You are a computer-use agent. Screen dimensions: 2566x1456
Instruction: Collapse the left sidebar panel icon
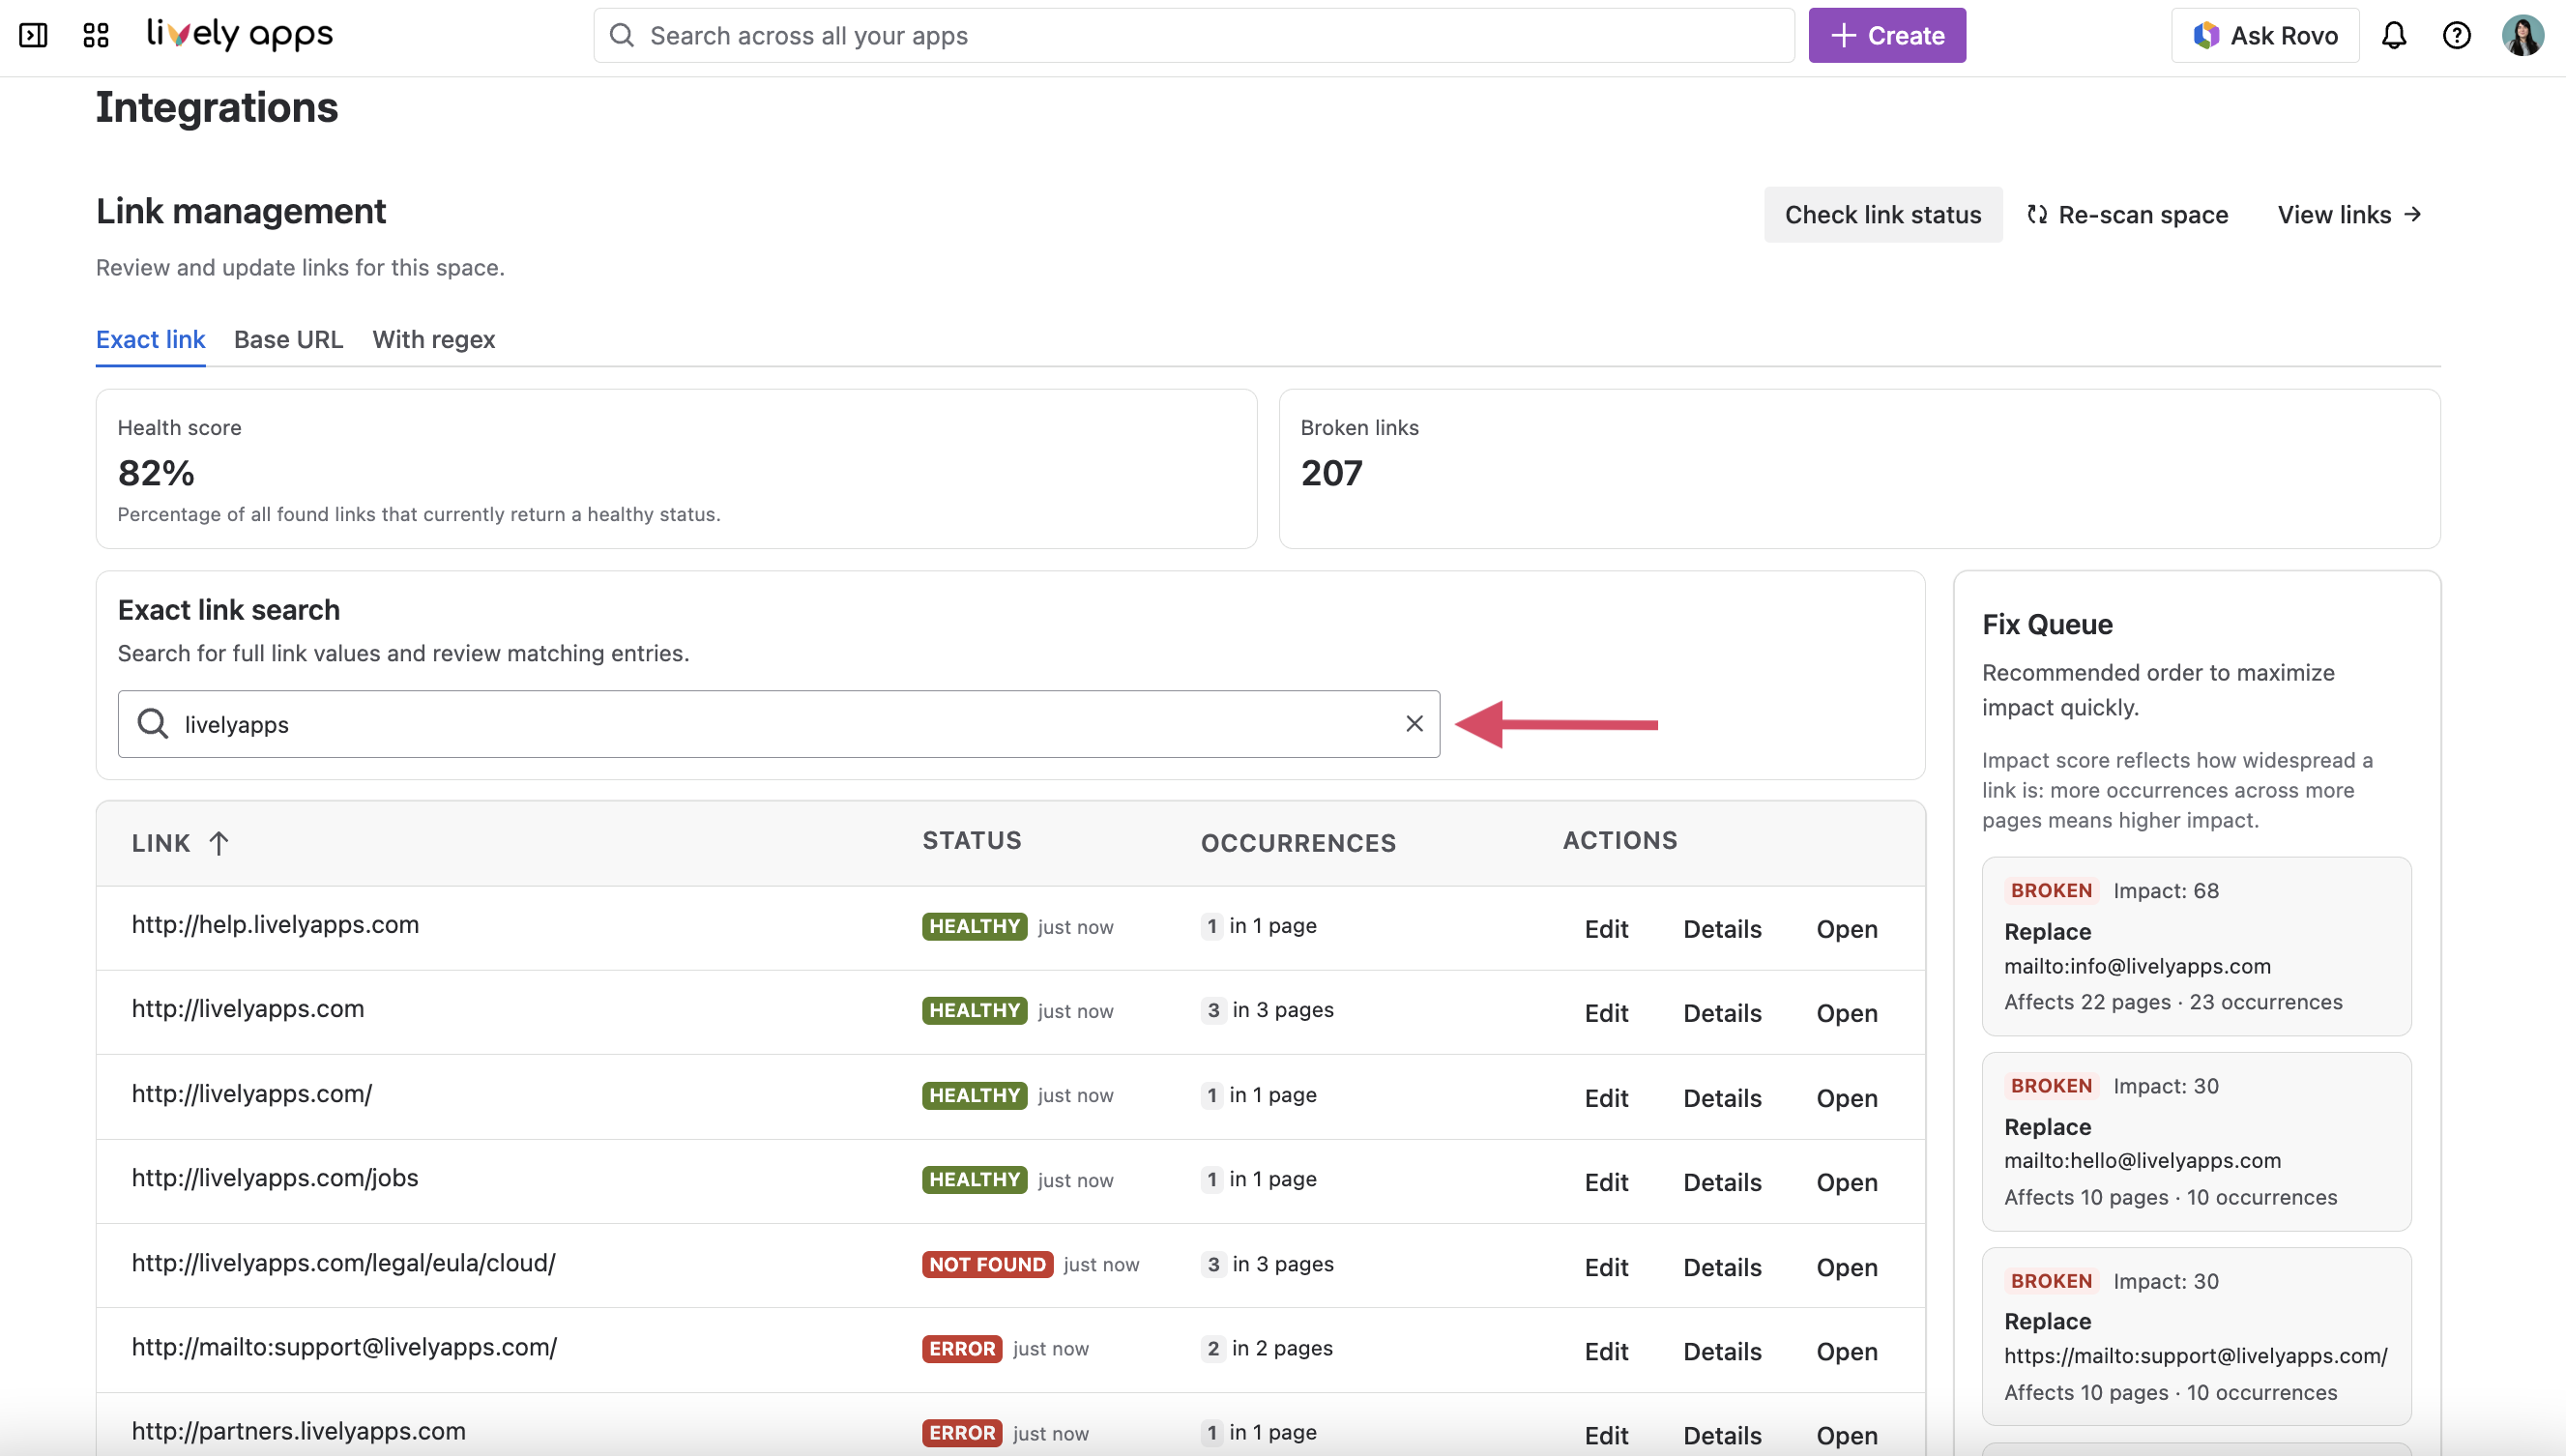point(33,34)
